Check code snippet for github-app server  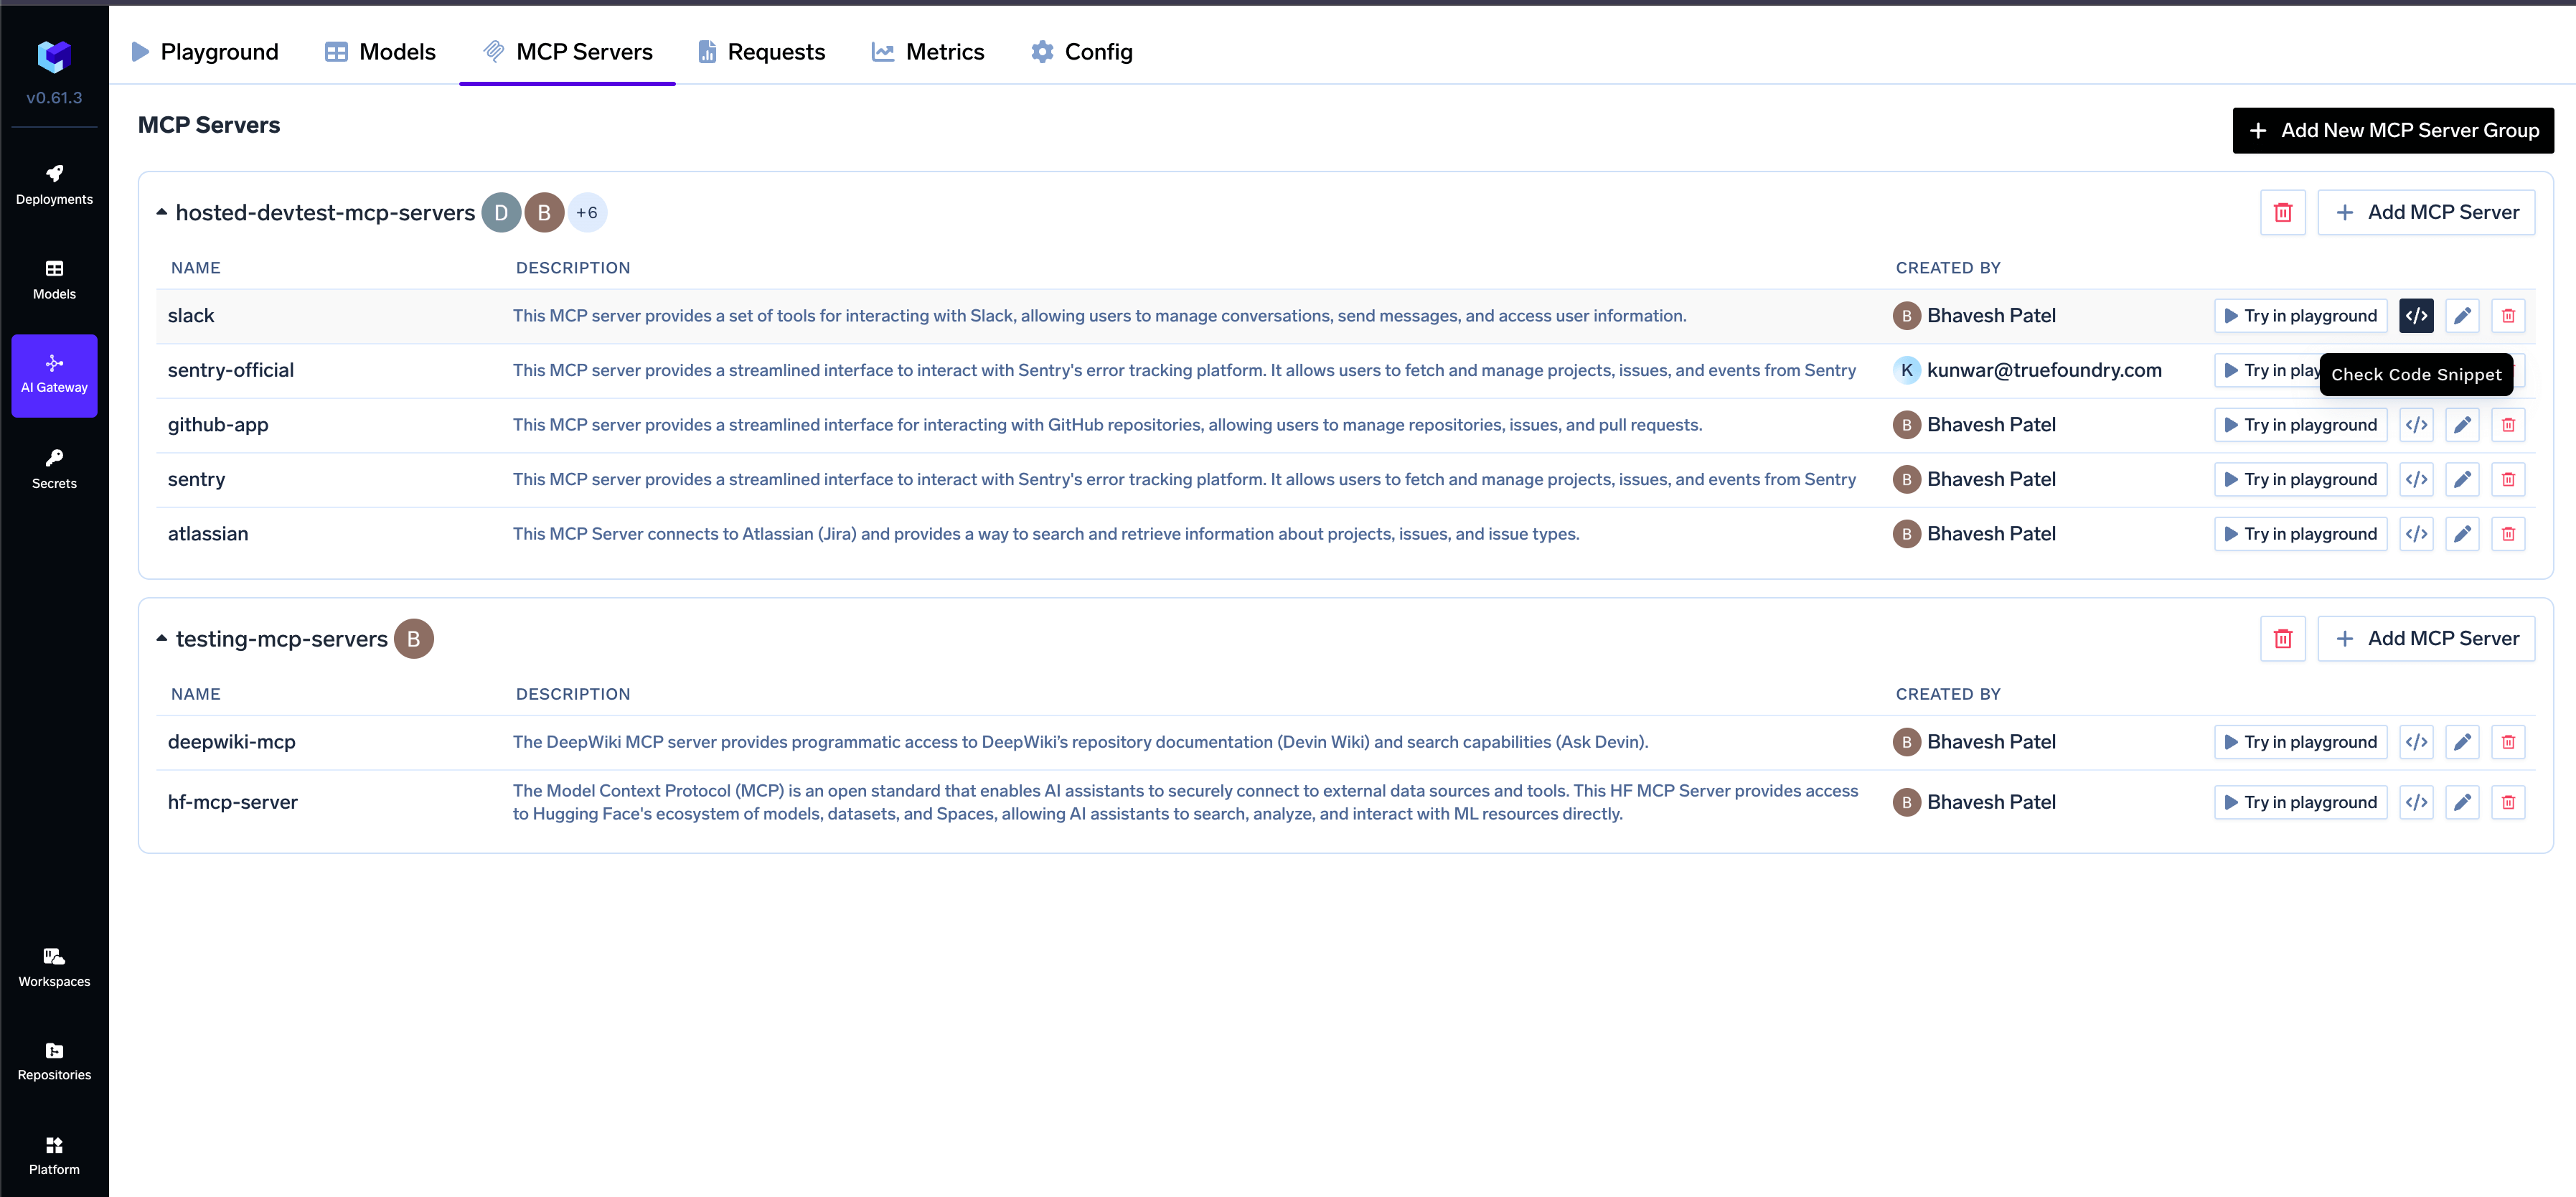tap(2416, 425)
